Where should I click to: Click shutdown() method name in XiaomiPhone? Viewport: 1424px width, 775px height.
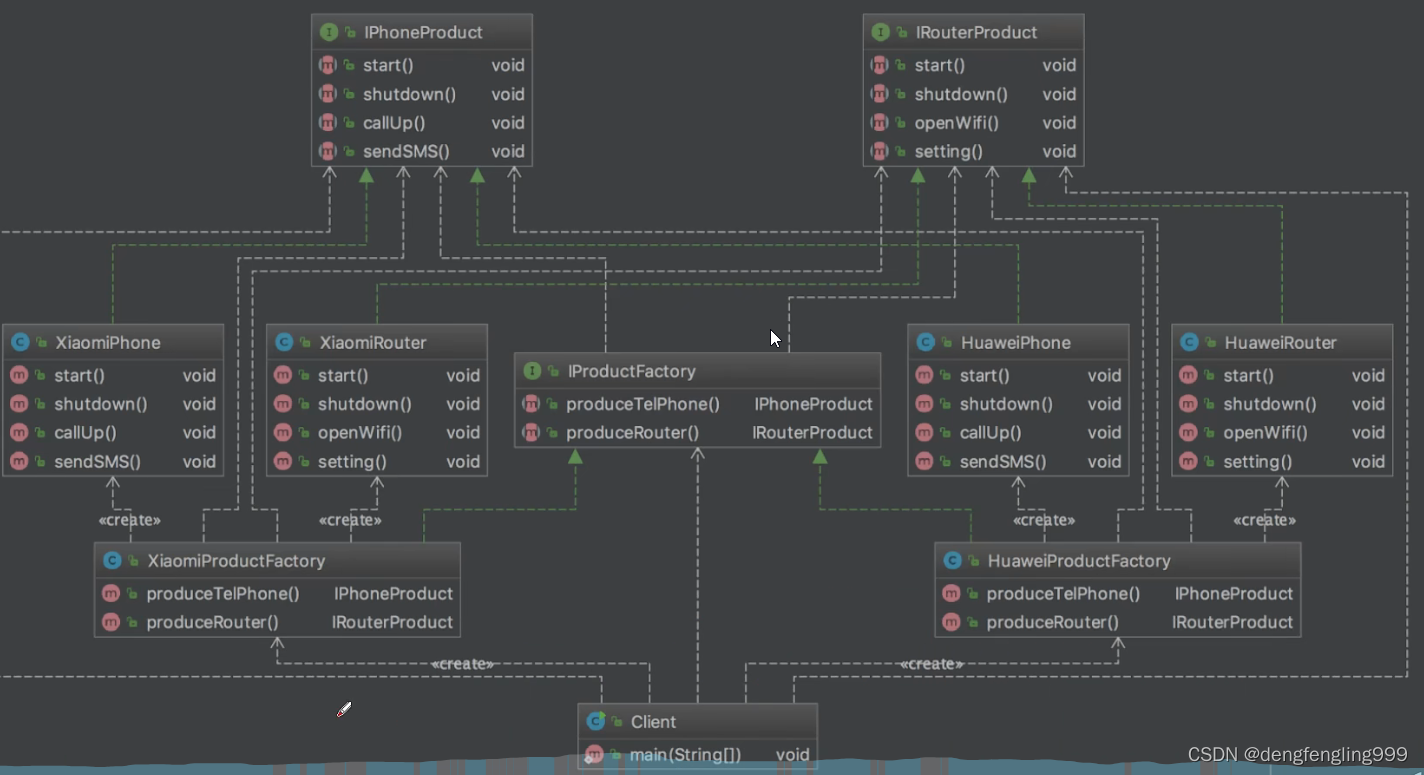(x=100, y=404)
